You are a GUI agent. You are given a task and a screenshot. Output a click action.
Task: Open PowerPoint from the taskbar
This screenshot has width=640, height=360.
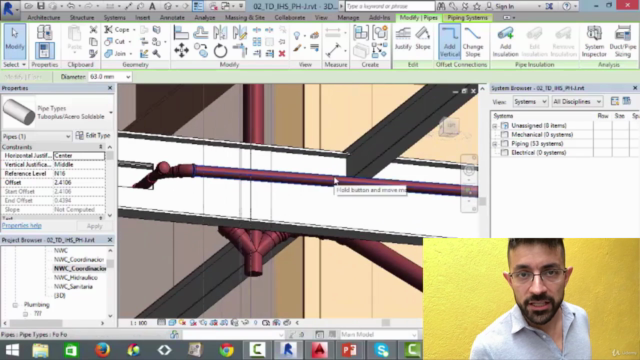point(349,350)
